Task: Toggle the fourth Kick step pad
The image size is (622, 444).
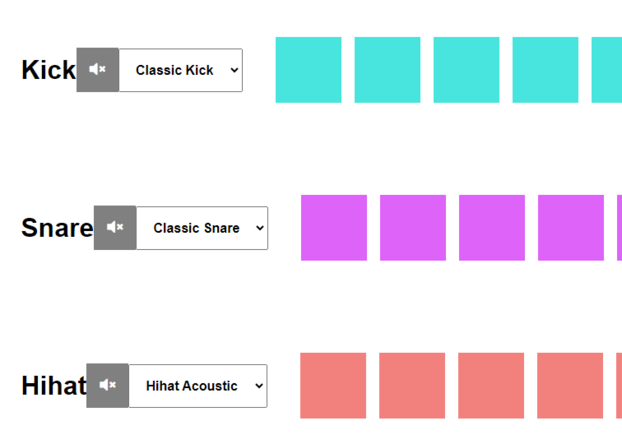Action: click(545, 70)
